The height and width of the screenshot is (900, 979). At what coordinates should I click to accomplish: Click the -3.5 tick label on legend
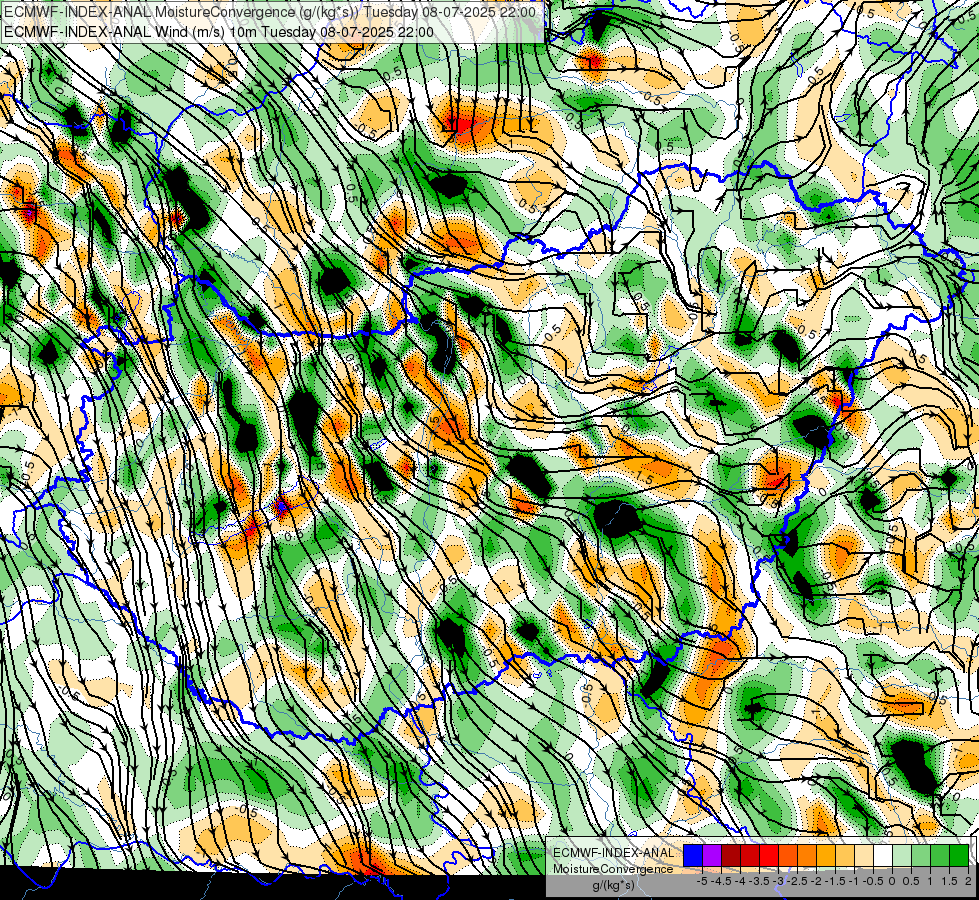coord(760,881)
